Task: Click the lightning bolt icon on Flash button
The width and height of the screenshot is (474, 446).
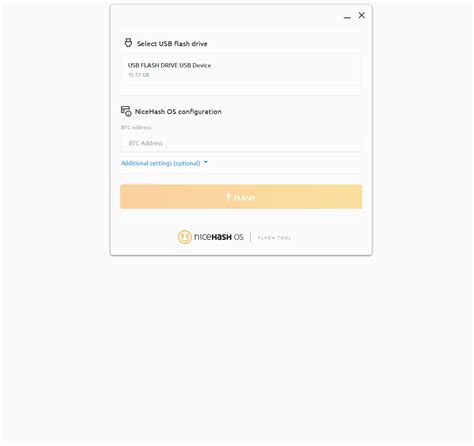Action: click(x=228, y=196)
